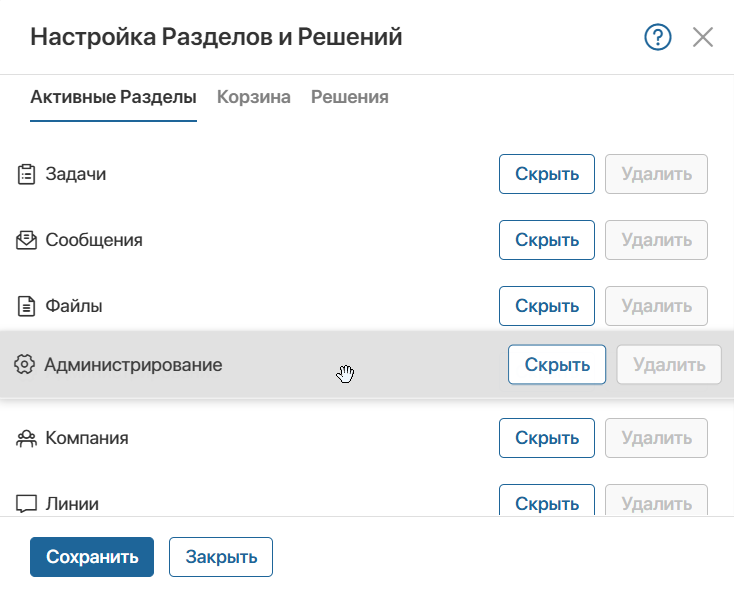Hide the Сообщения section
The image size is (734, 596).
pyautogui.click(x=547, y=240)
